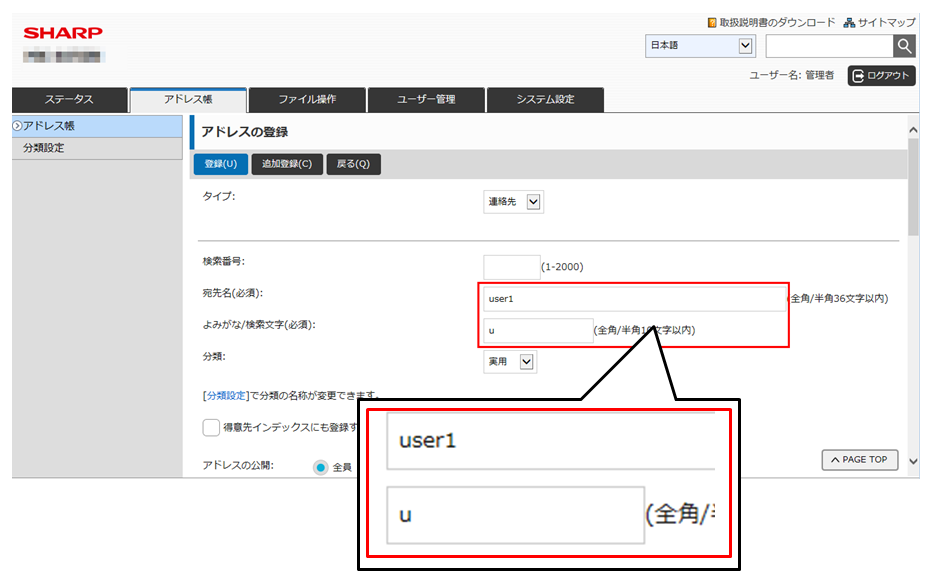Focus the 検索番号 input field
Screen dimensions: 942x585
pyautogui.click(x=511, y=267)
